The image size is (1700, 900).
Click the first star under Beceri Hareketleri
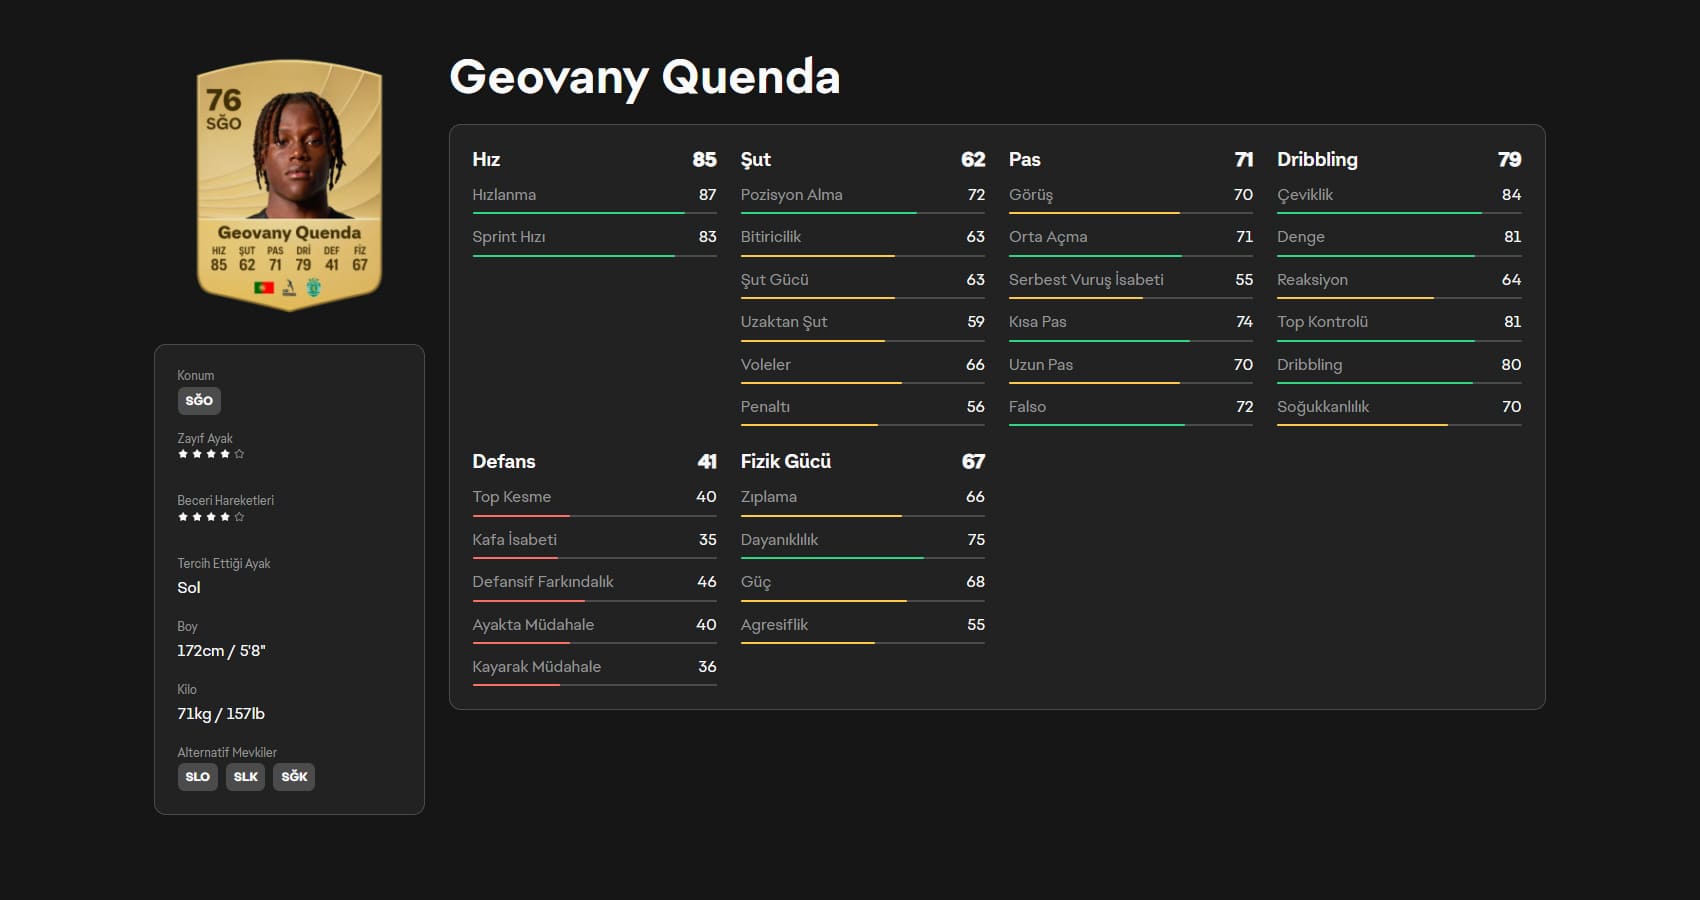tap(183, 517)
